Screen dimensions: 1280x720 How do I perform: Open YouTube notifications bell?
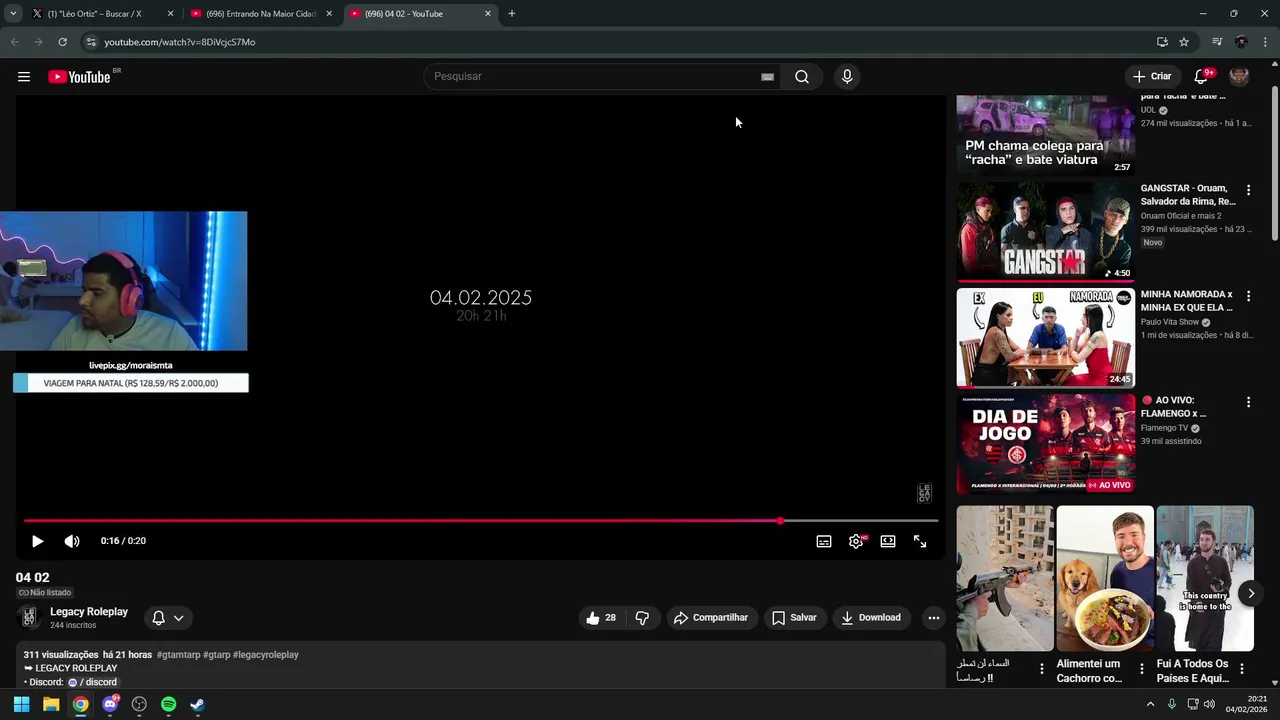click(x=1201, y=77)
